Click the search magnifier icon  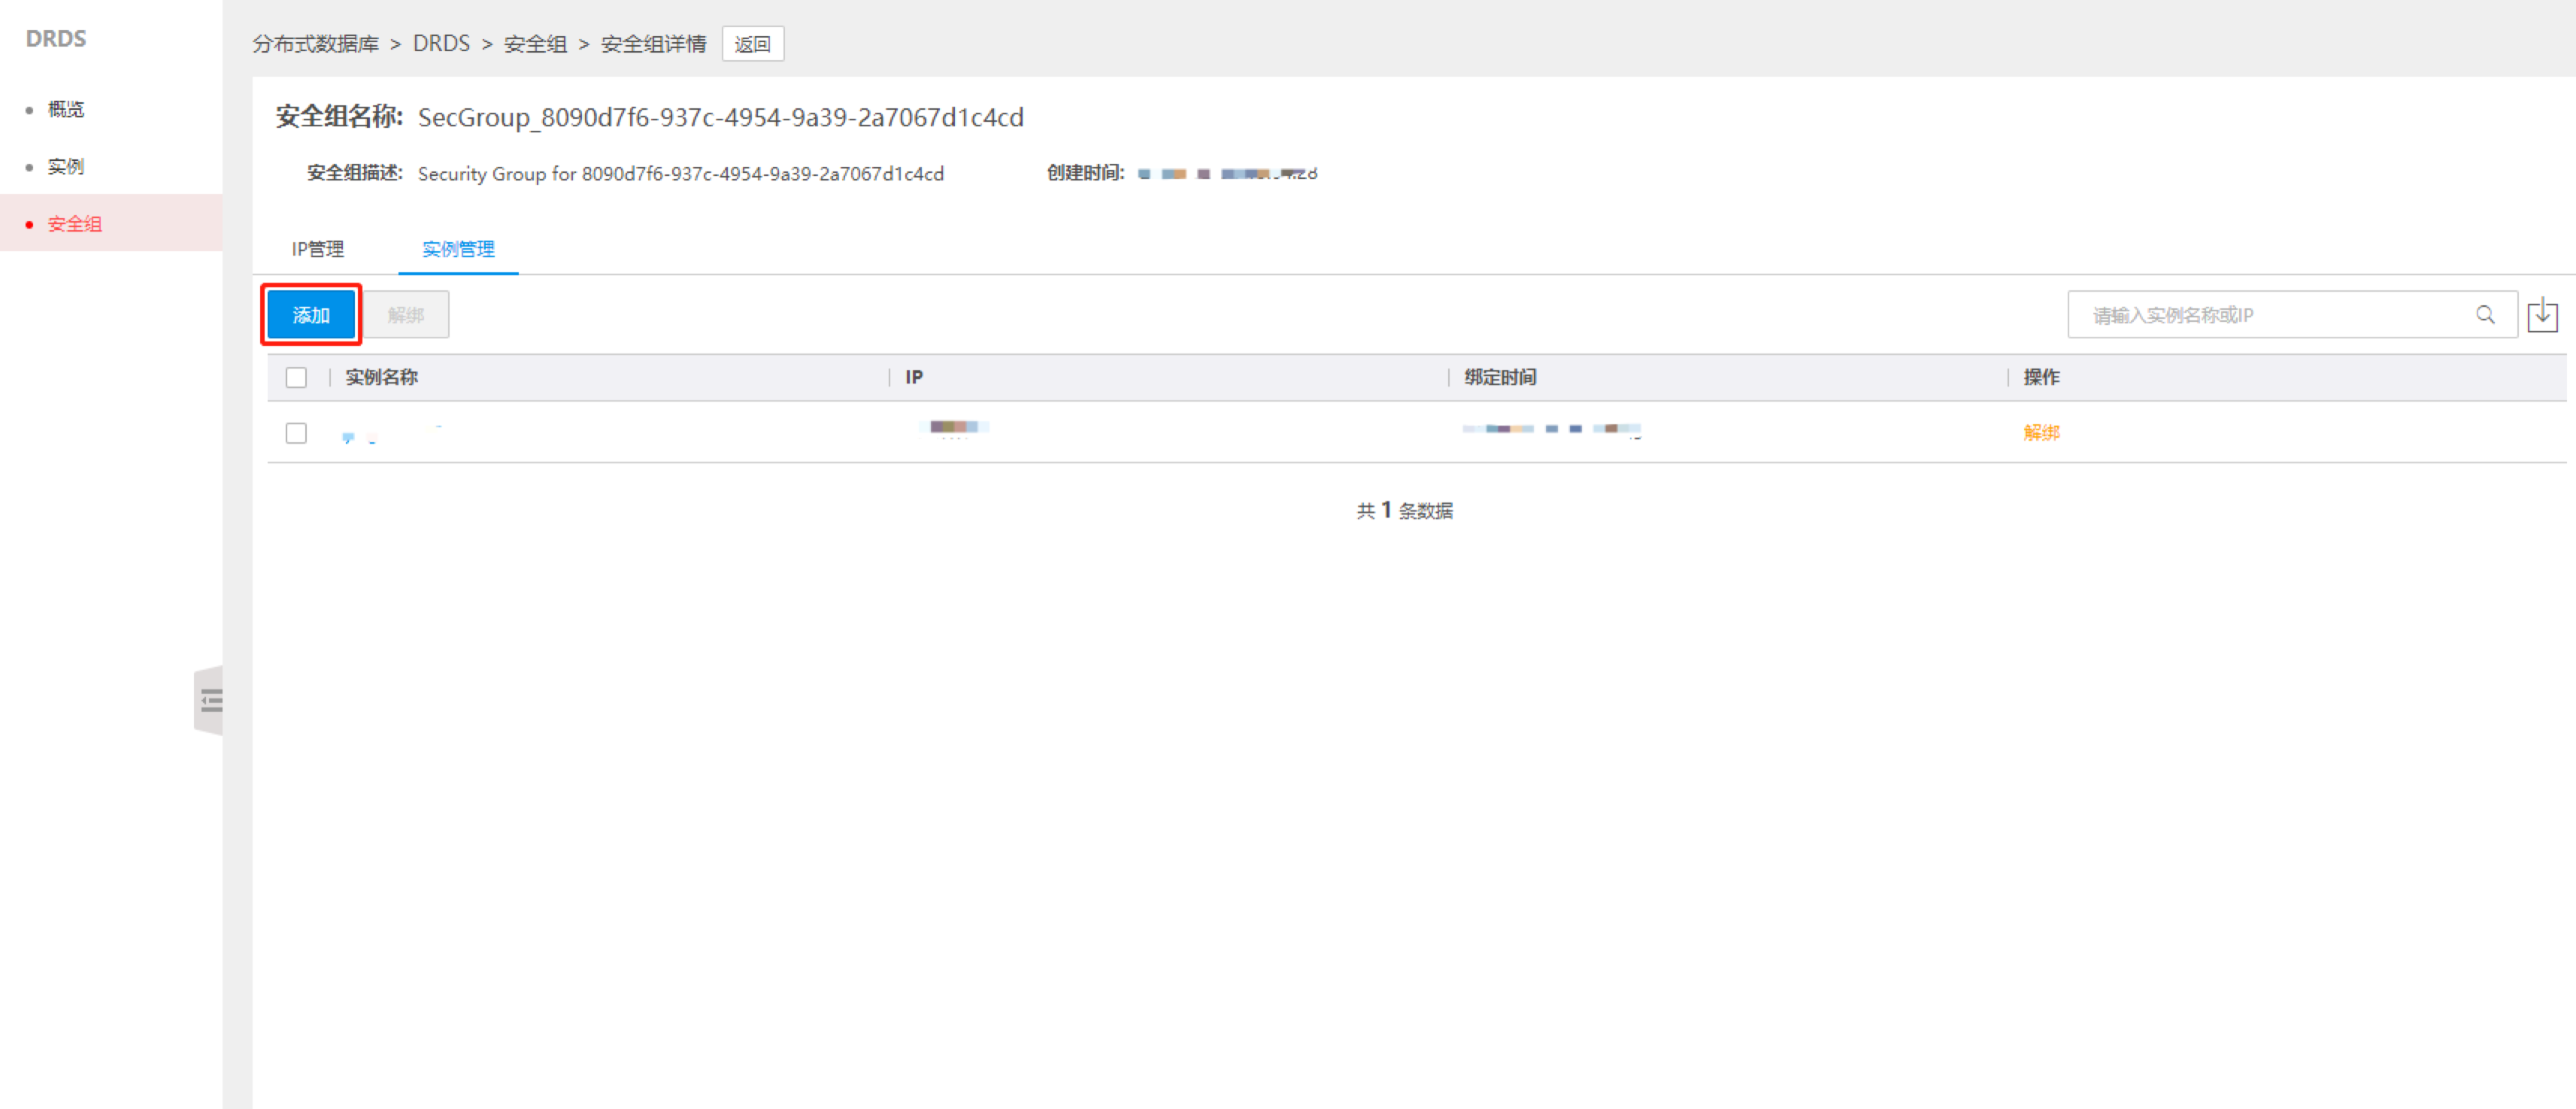(2484, 315)
